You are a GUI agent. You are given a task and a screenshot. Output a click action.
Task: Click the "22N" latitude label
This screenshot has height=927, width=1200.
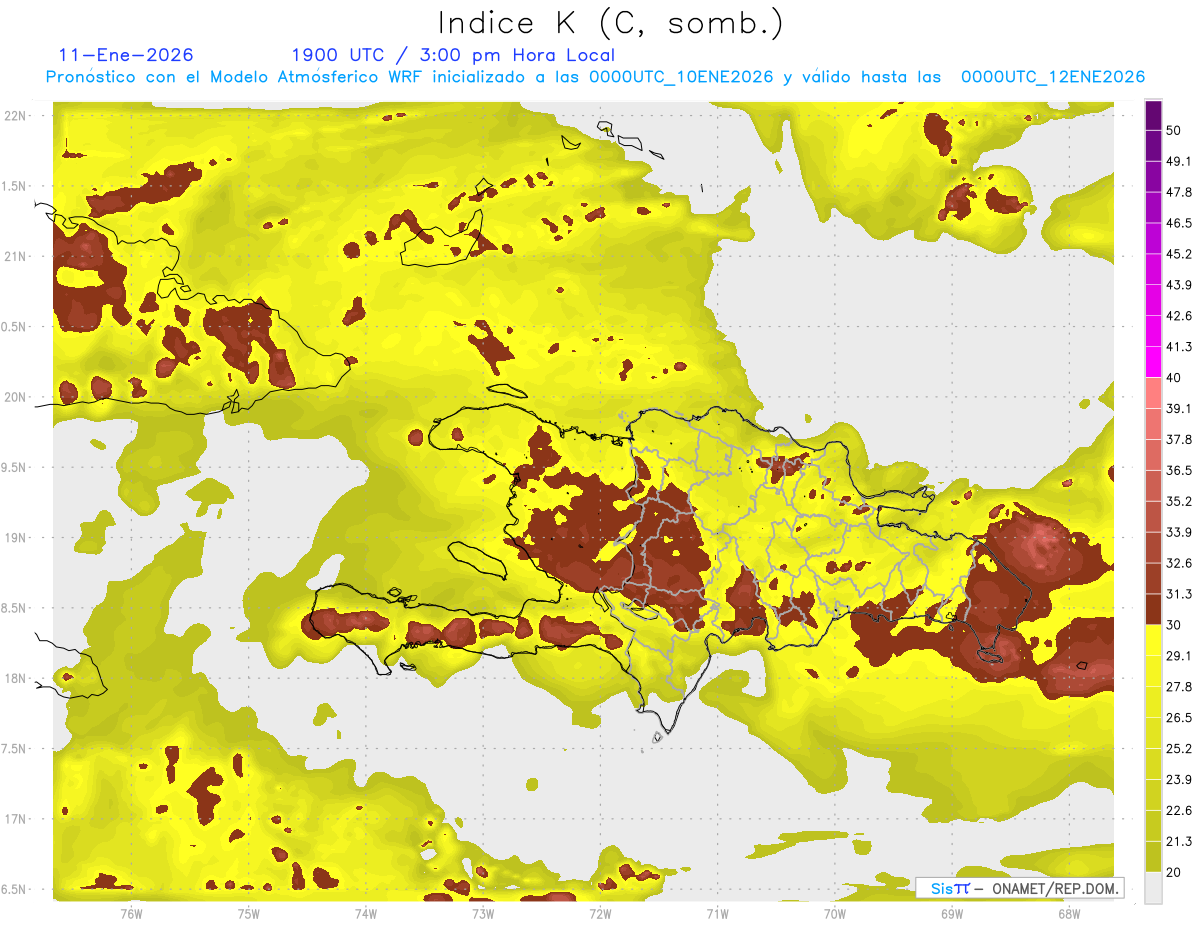pos(16,115)
